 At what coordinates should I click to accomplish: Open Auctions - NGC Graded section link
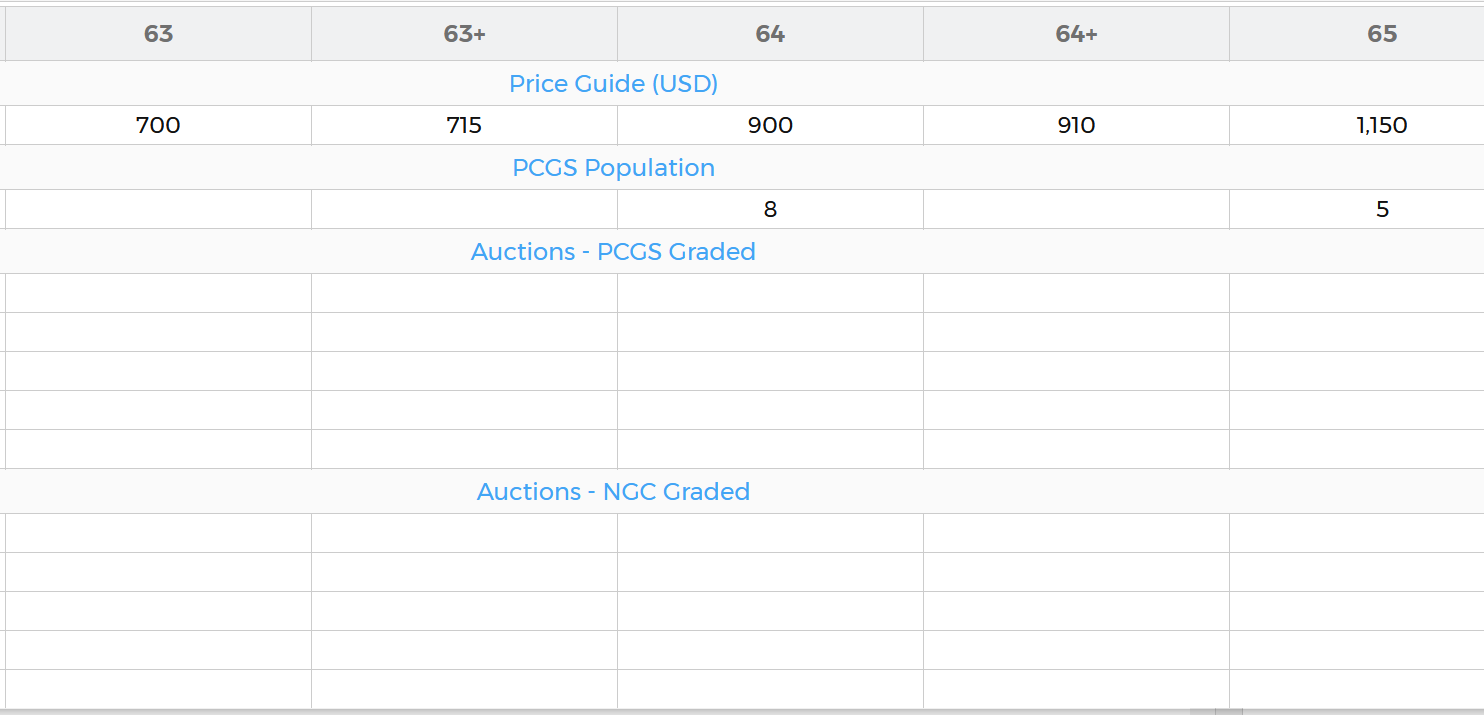613,492
